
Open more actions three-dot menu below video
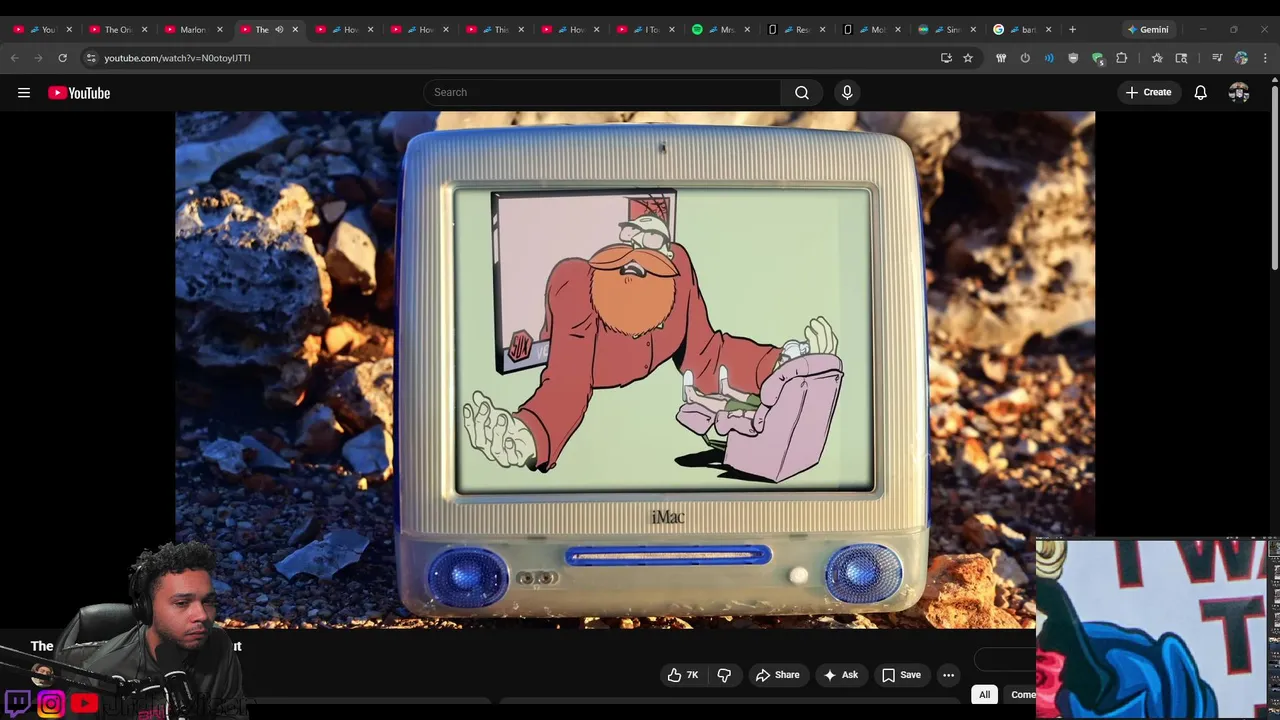(x=948, y=675)
